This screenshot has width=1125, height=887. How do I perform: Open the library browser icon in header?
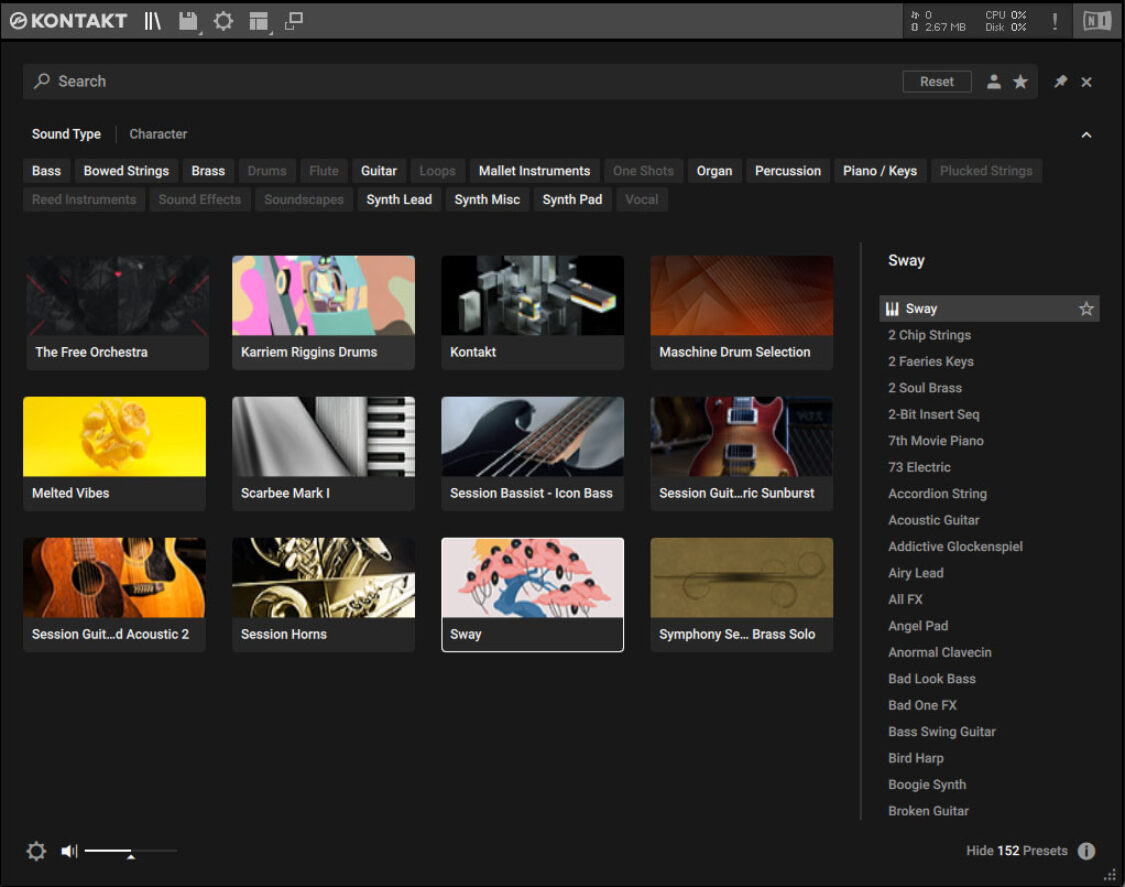pyautogui.click(x=152, y=21)
